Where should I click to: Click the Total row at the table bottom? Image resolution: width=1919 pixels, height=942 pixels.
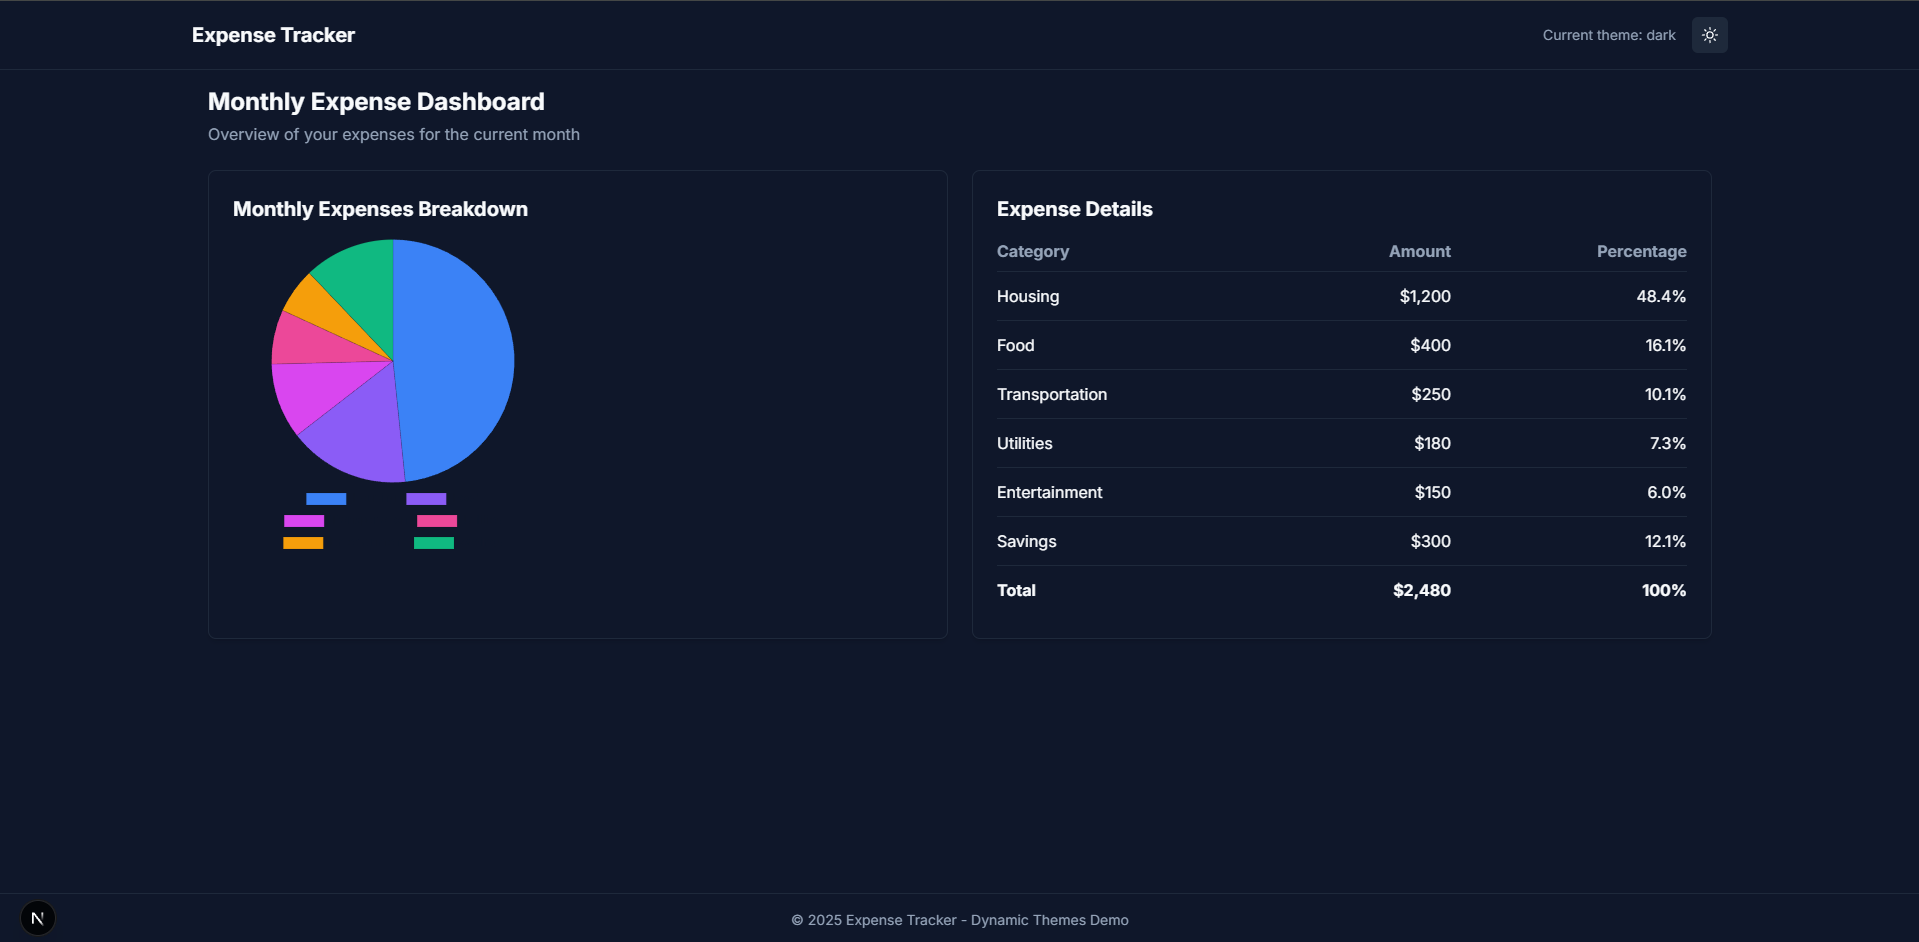point(1340,590)
